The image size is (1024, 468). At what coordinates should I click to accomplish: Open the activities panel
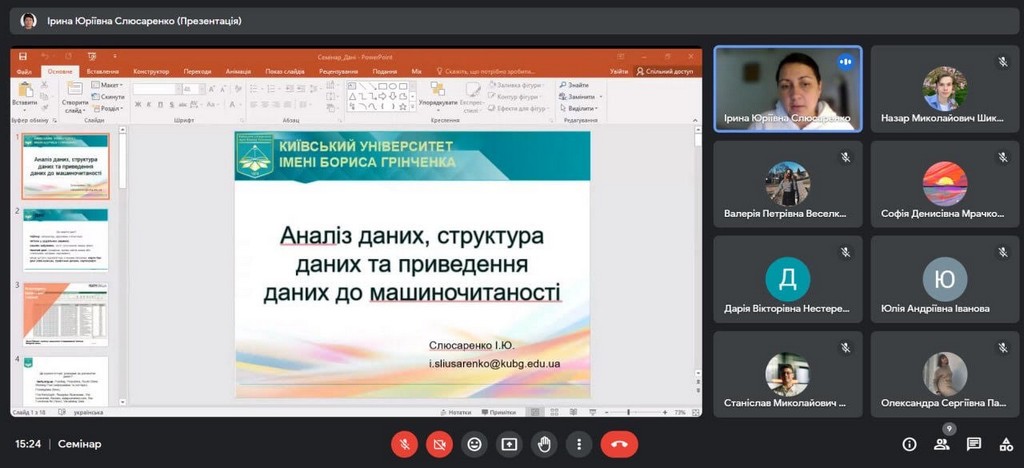[x=1005, y=444]
